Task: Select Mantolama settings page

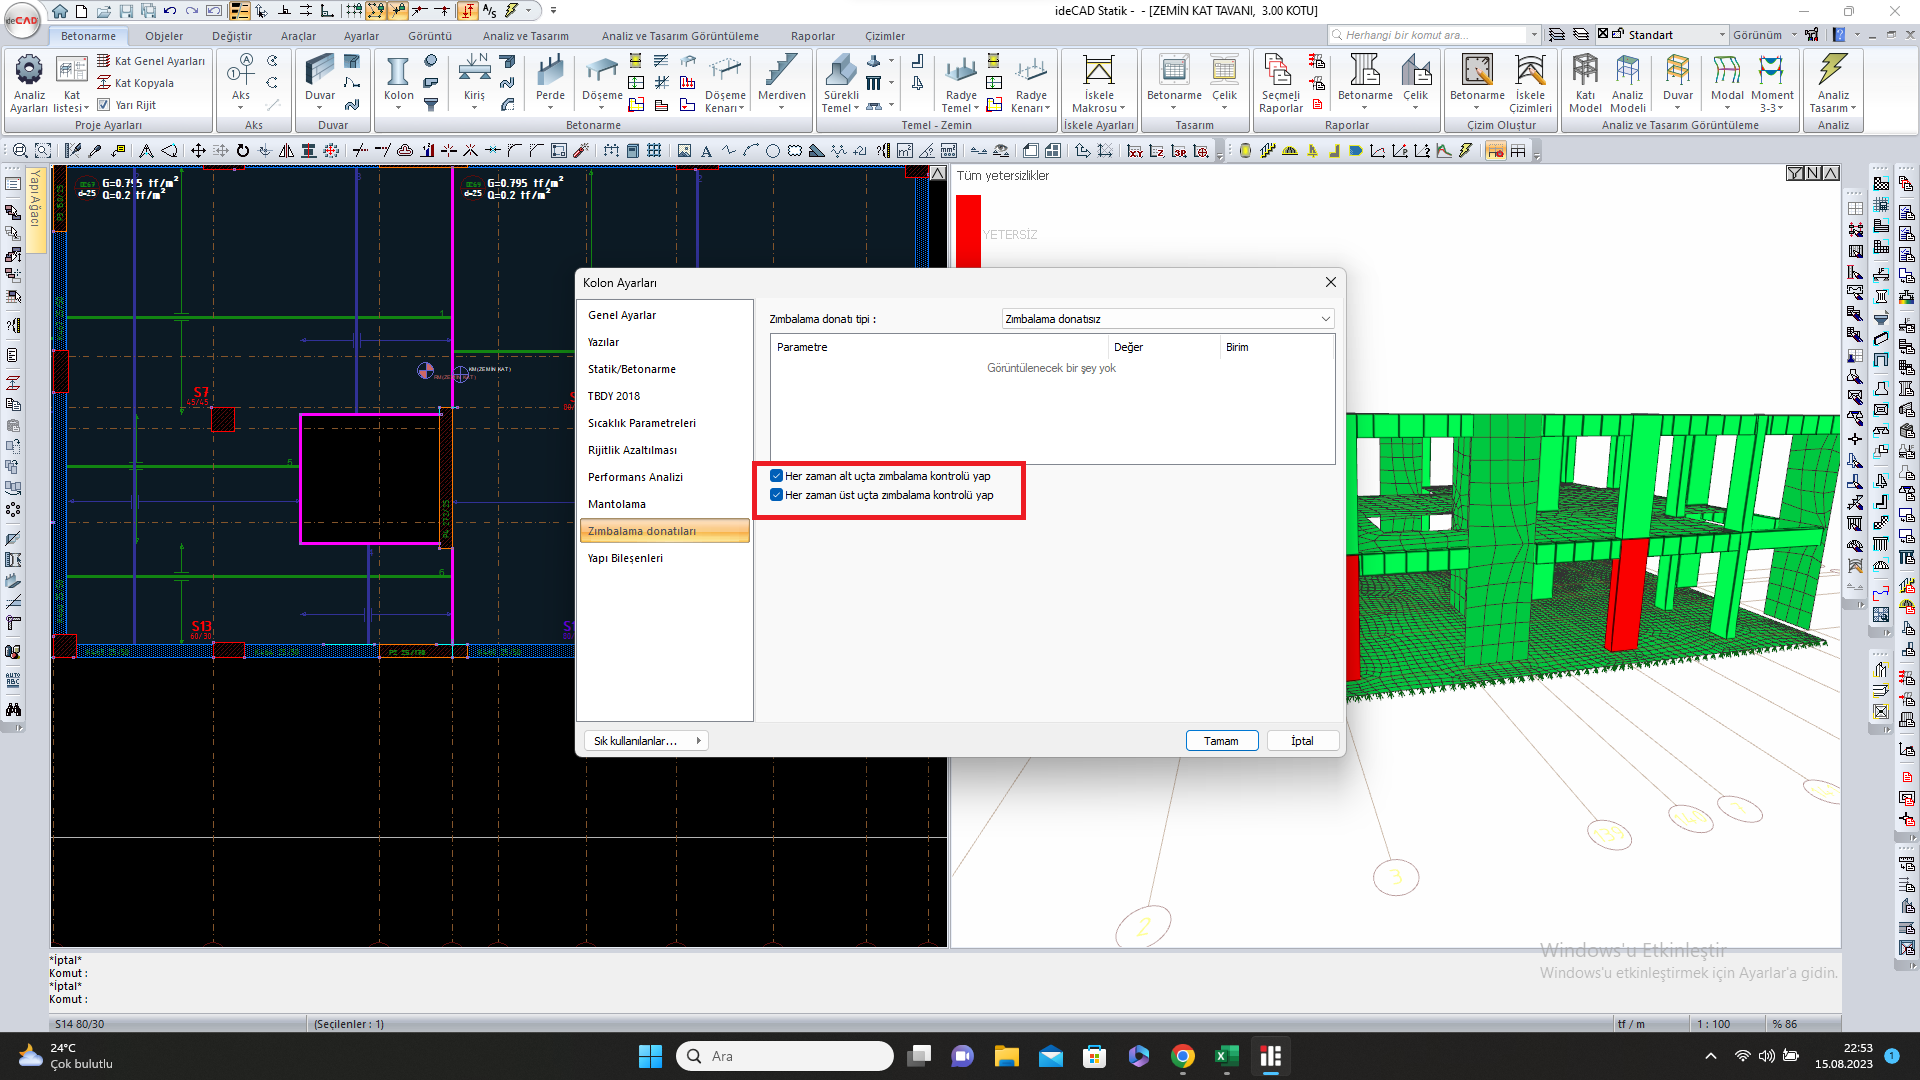Action: tap(665, 504)
